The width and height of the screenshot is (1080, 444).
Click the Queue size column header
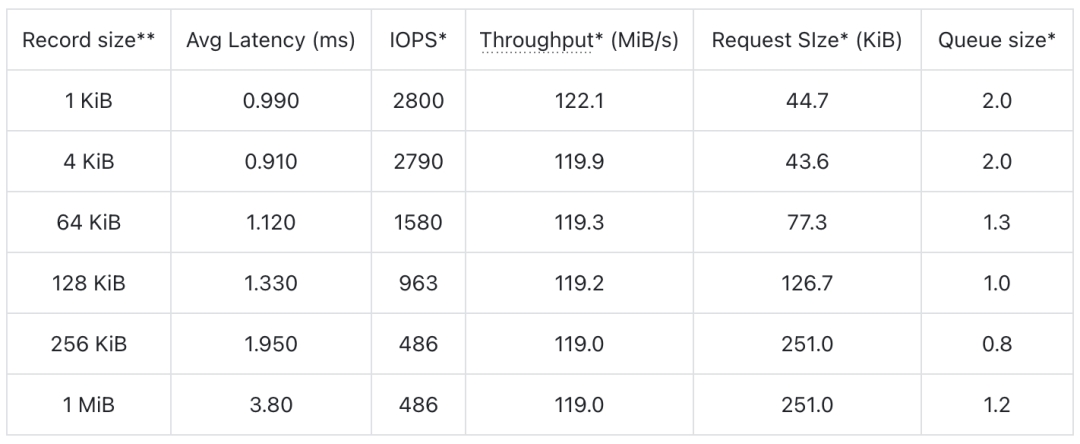tap(997, 41)
